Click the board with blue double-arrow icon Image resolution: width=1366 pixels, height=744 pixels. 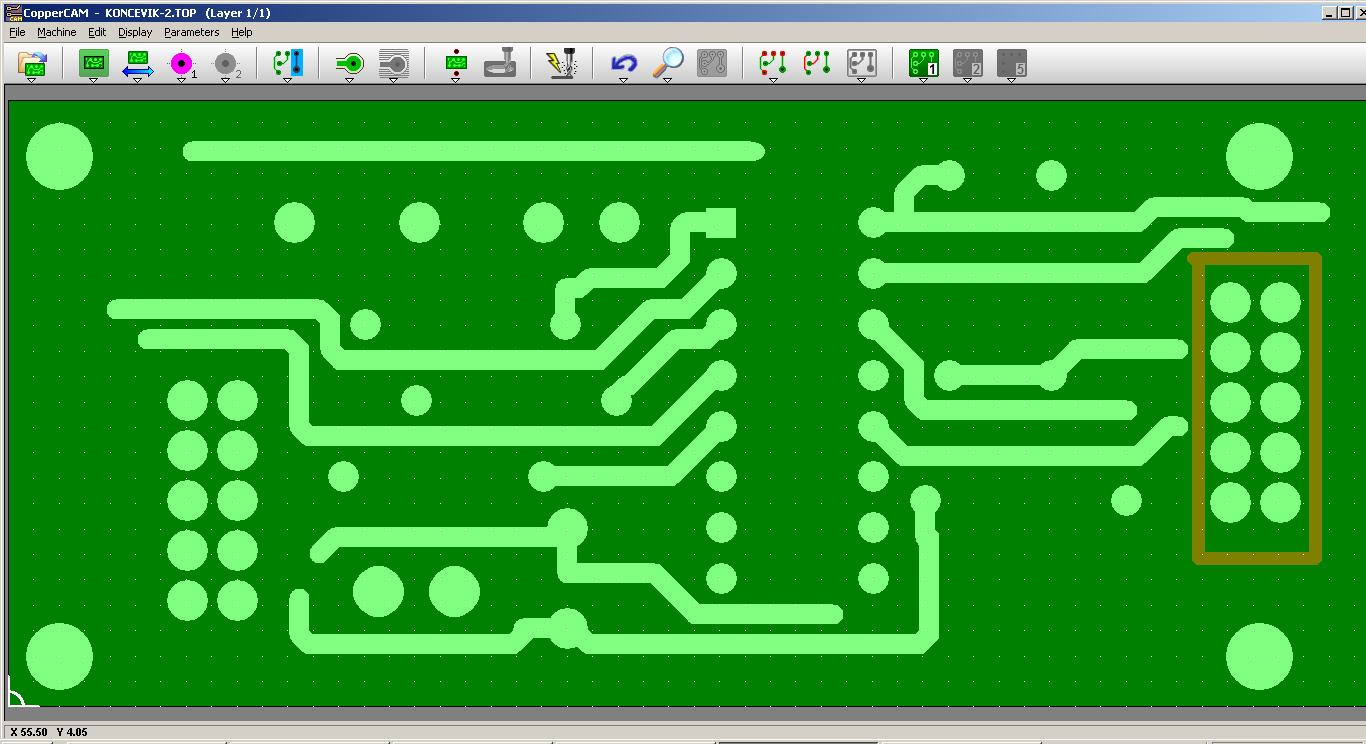pyautogui.click(x=137, y=65)
